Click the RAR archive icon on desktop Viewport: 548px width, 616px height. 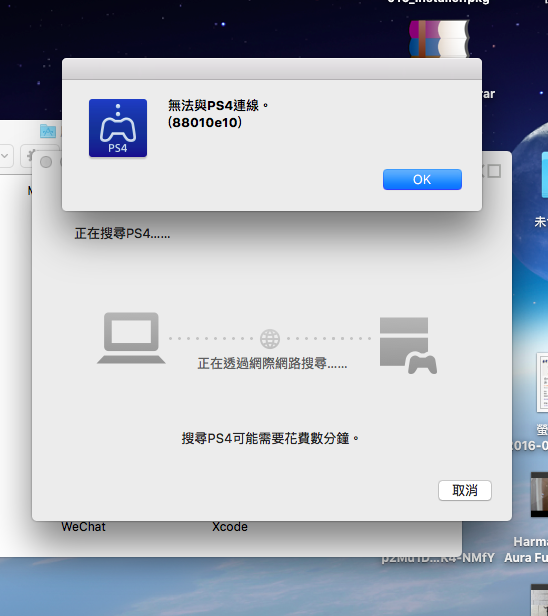439,39
